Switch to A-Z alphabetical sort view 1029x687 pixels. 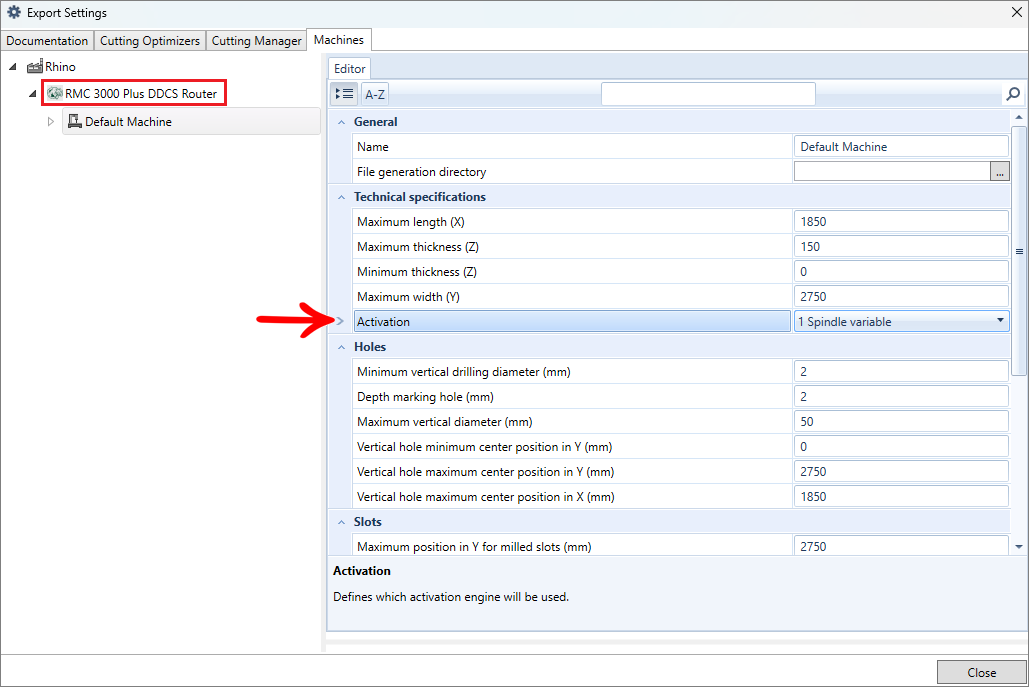tap(375, 94)
